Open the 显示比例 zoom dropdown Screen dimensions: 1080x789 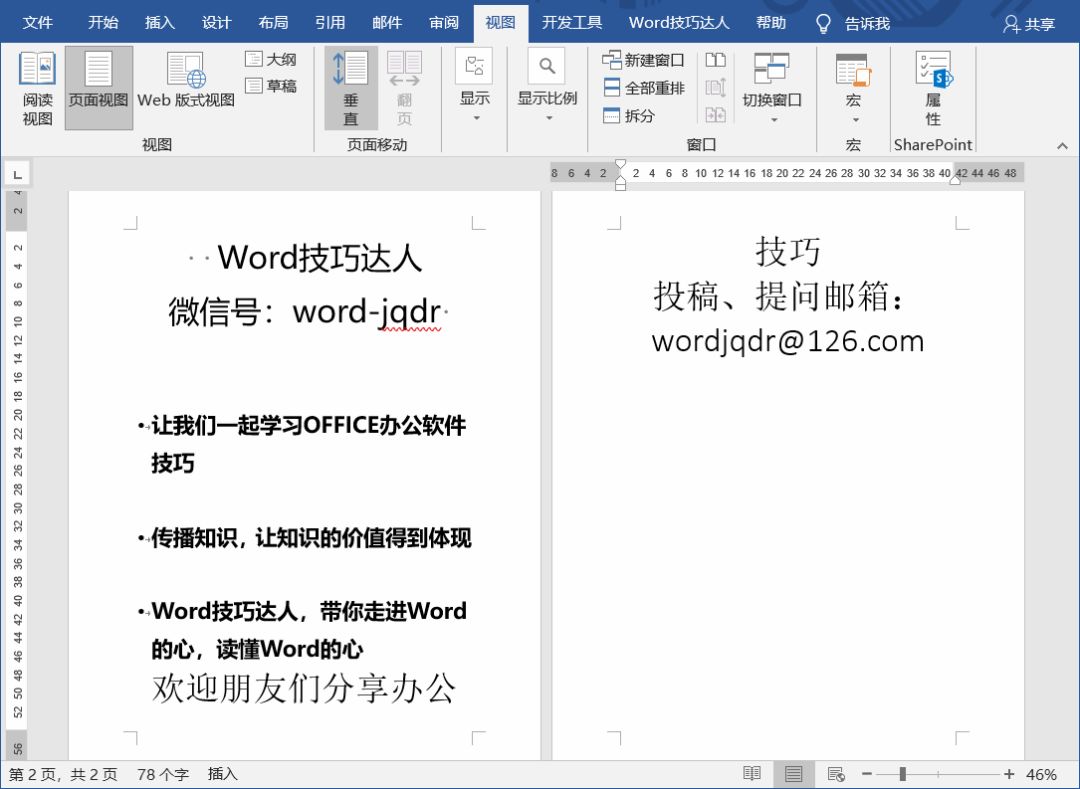(x=547, y=86)
